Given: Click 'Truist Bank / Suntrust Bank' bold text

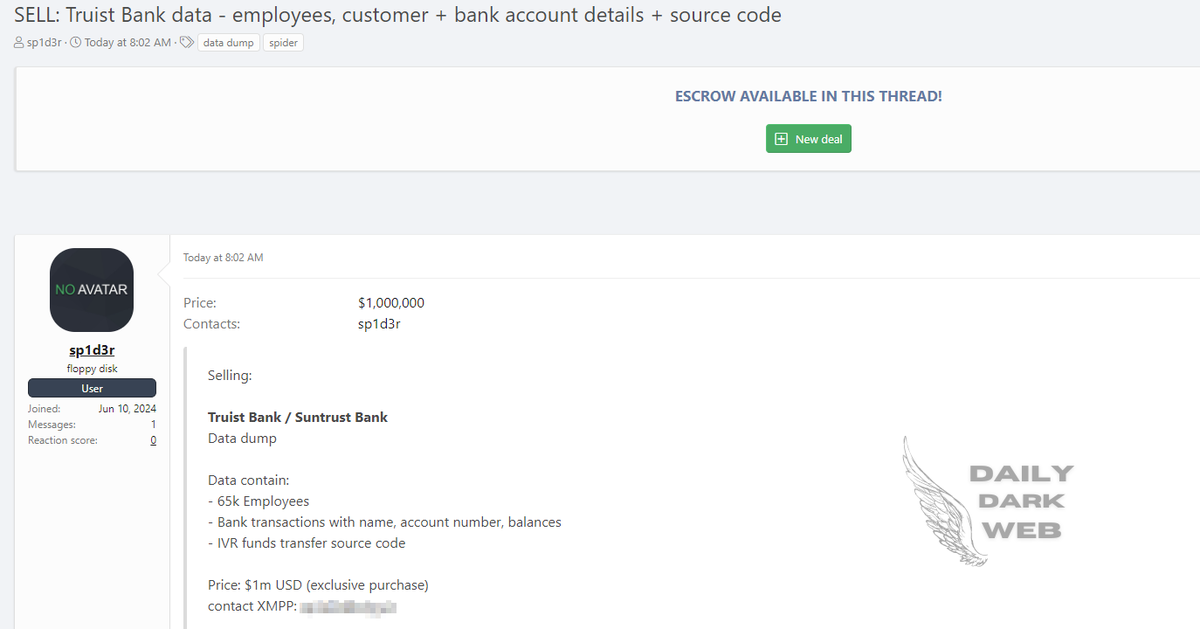Looking at the screenshot, I should pos(298,417).
